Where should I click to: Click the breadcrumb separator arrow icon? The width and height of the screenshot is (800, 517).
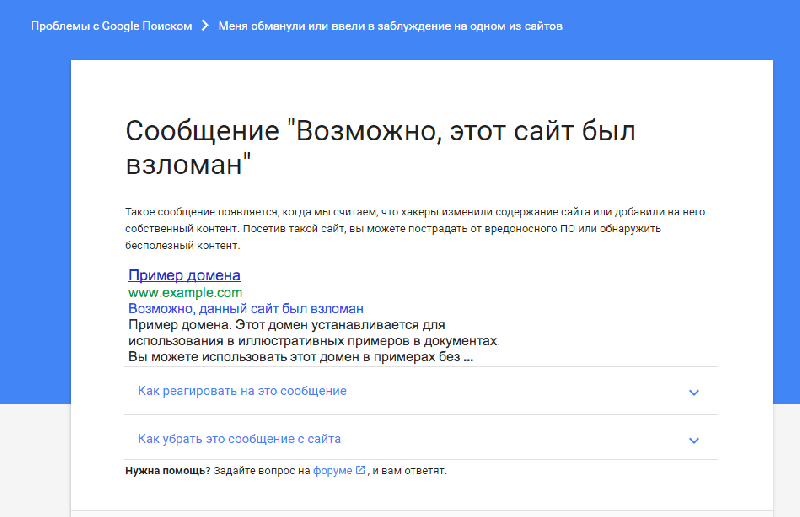click(x=204, y=25)
